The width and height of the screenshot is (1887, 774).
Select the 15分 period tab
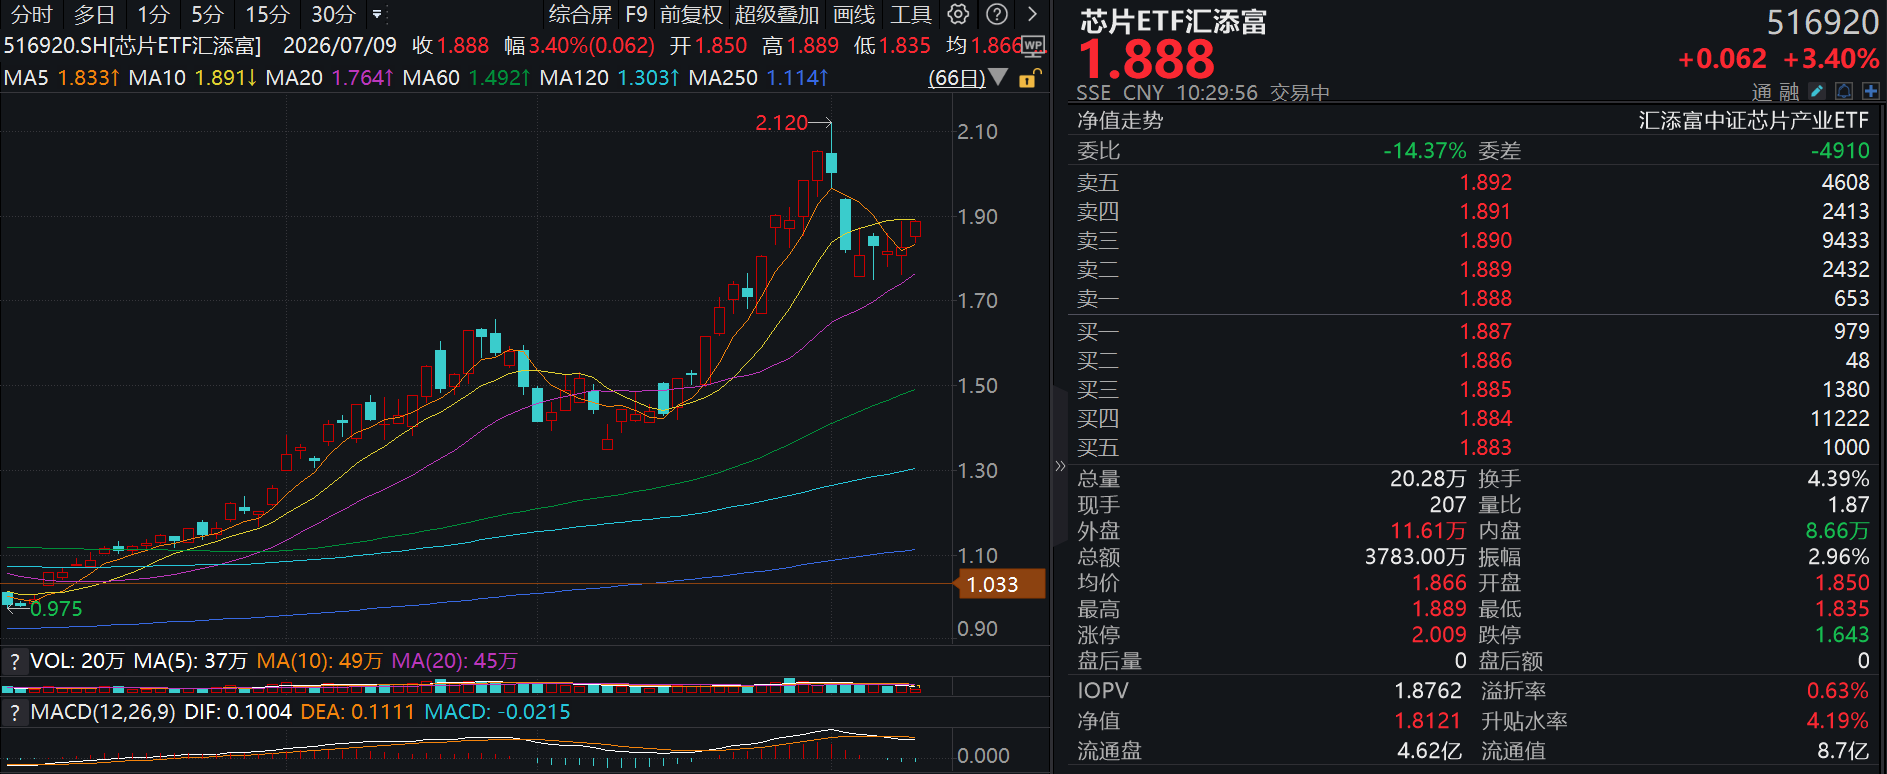coord(267,15)
